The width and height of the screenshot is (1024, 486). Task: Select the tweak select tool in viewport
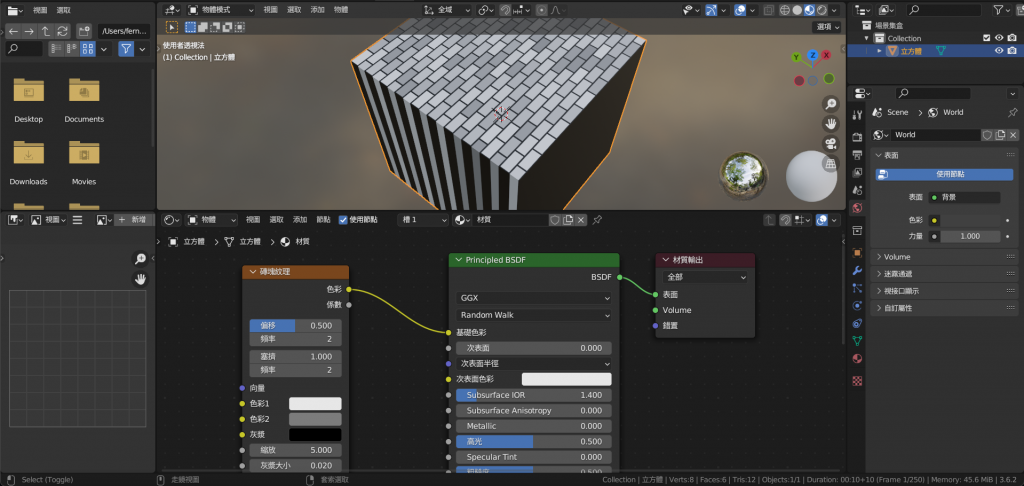pyautogui.click(x=171, y=27)
